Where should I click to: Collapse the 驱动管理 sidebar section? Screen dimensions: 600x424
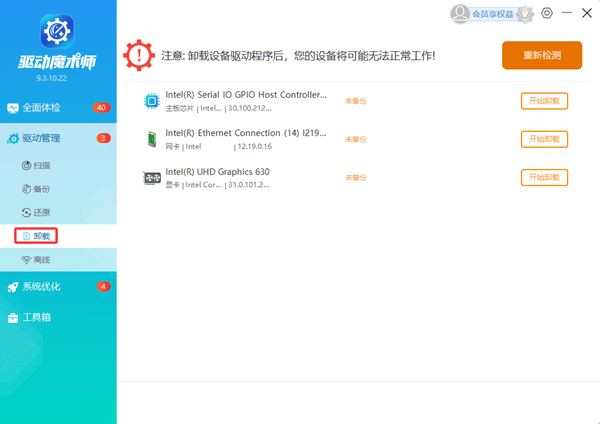[42, 138]
